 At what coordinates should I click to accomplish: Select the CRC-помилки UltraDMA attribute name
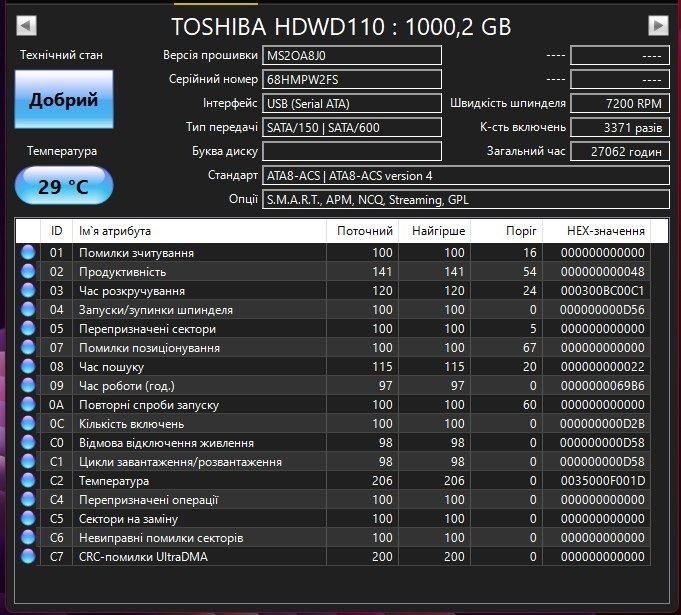point(143,557)
